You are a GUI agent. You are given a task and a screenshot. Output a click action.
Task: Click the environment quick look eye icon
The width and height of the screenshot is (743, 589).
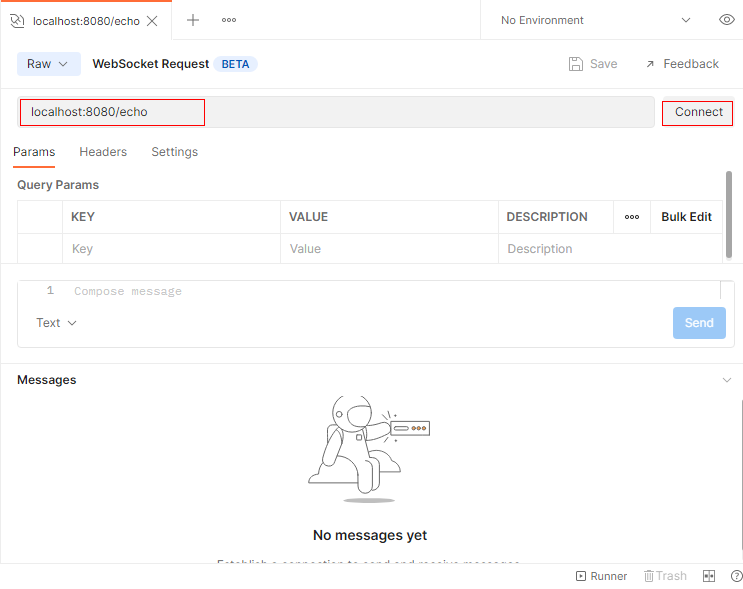(x=726, y=20)
